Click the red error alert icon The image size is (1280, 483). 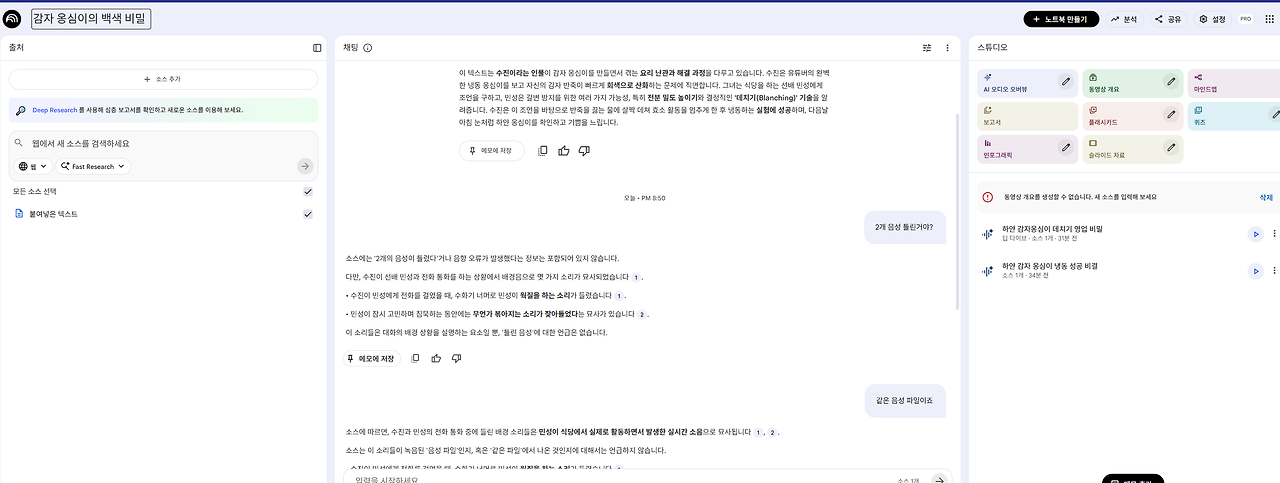point(987,198)
